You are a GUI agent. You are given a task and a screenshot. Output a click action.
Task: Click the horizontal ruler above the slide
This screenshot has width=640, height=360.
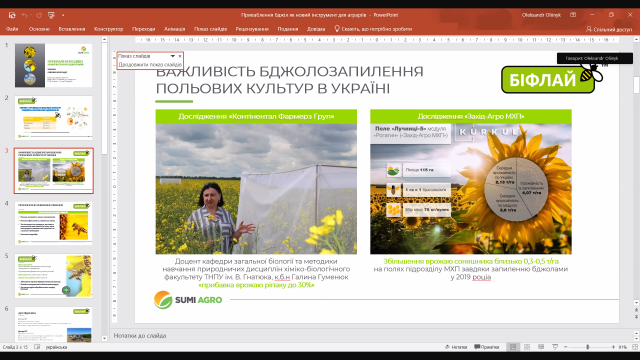[378, 40]
